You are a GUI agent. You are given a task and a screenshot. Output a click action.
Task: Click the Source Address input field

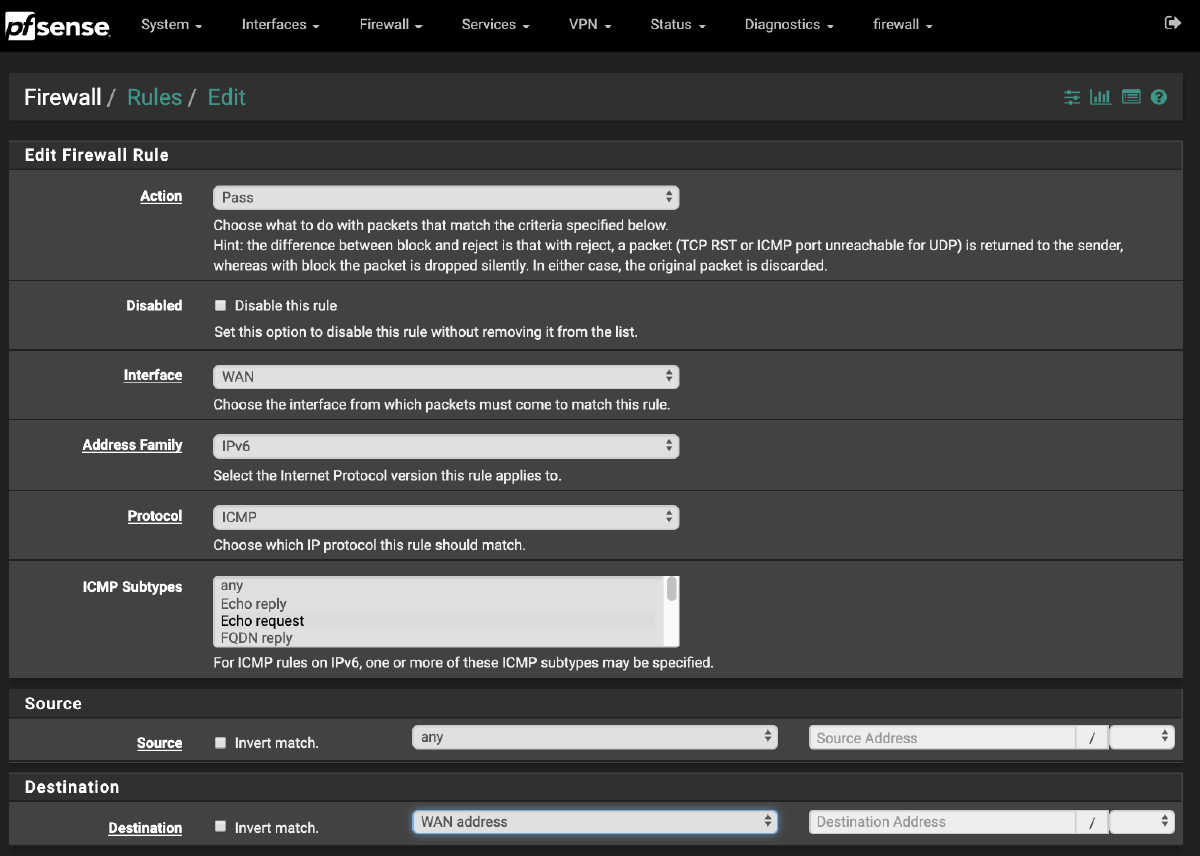coord(940,737)
